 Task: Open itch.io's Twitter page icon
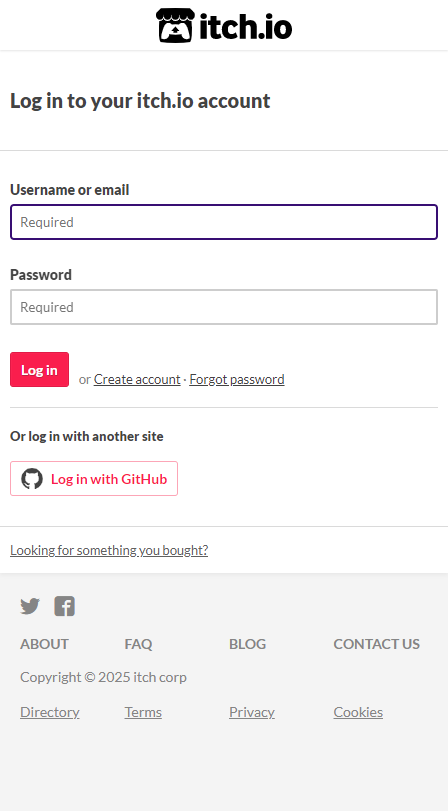point(30,606)
